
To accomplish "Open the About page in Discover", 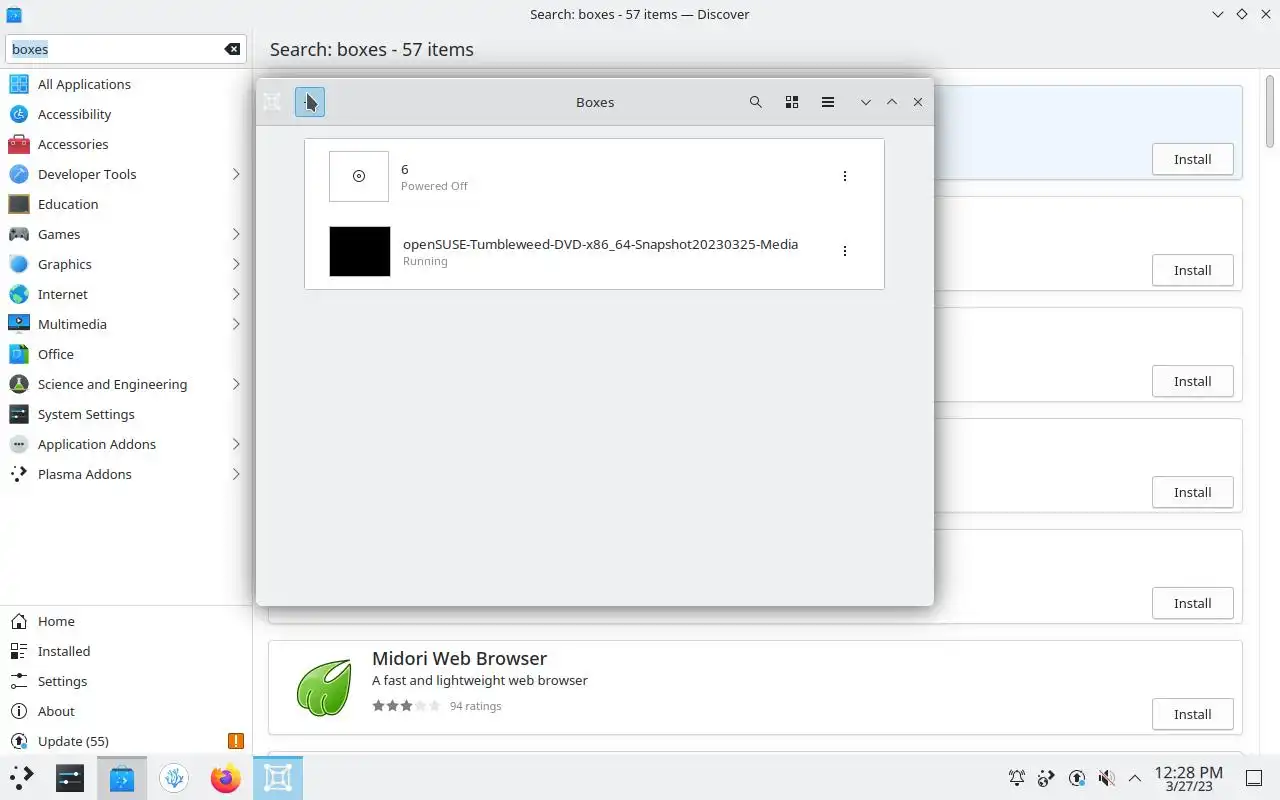I will (126, 711).
